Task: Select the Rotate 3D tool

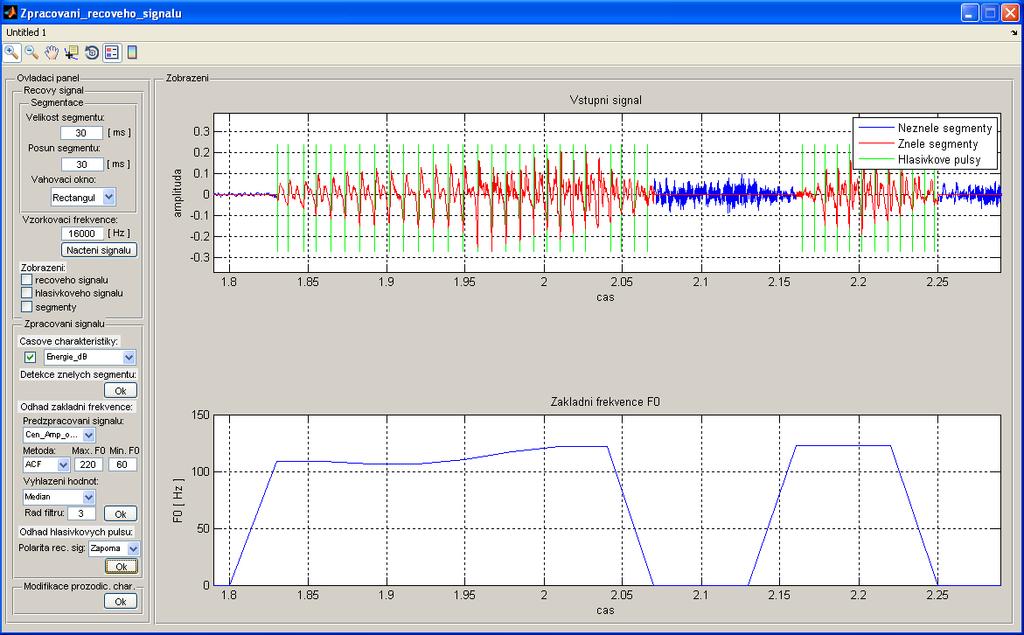Action: pos(92,53)
